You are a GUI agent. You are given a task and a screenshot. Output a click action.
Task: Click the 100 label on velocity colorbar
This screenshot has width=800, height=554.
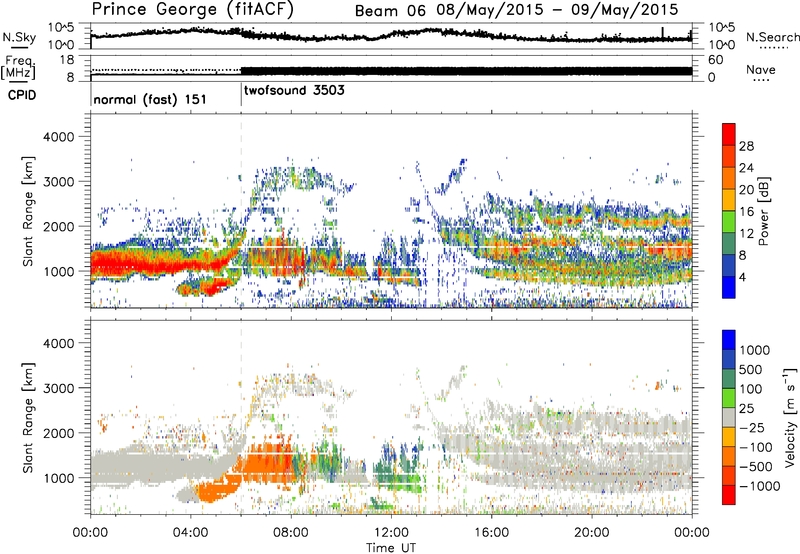751,389
